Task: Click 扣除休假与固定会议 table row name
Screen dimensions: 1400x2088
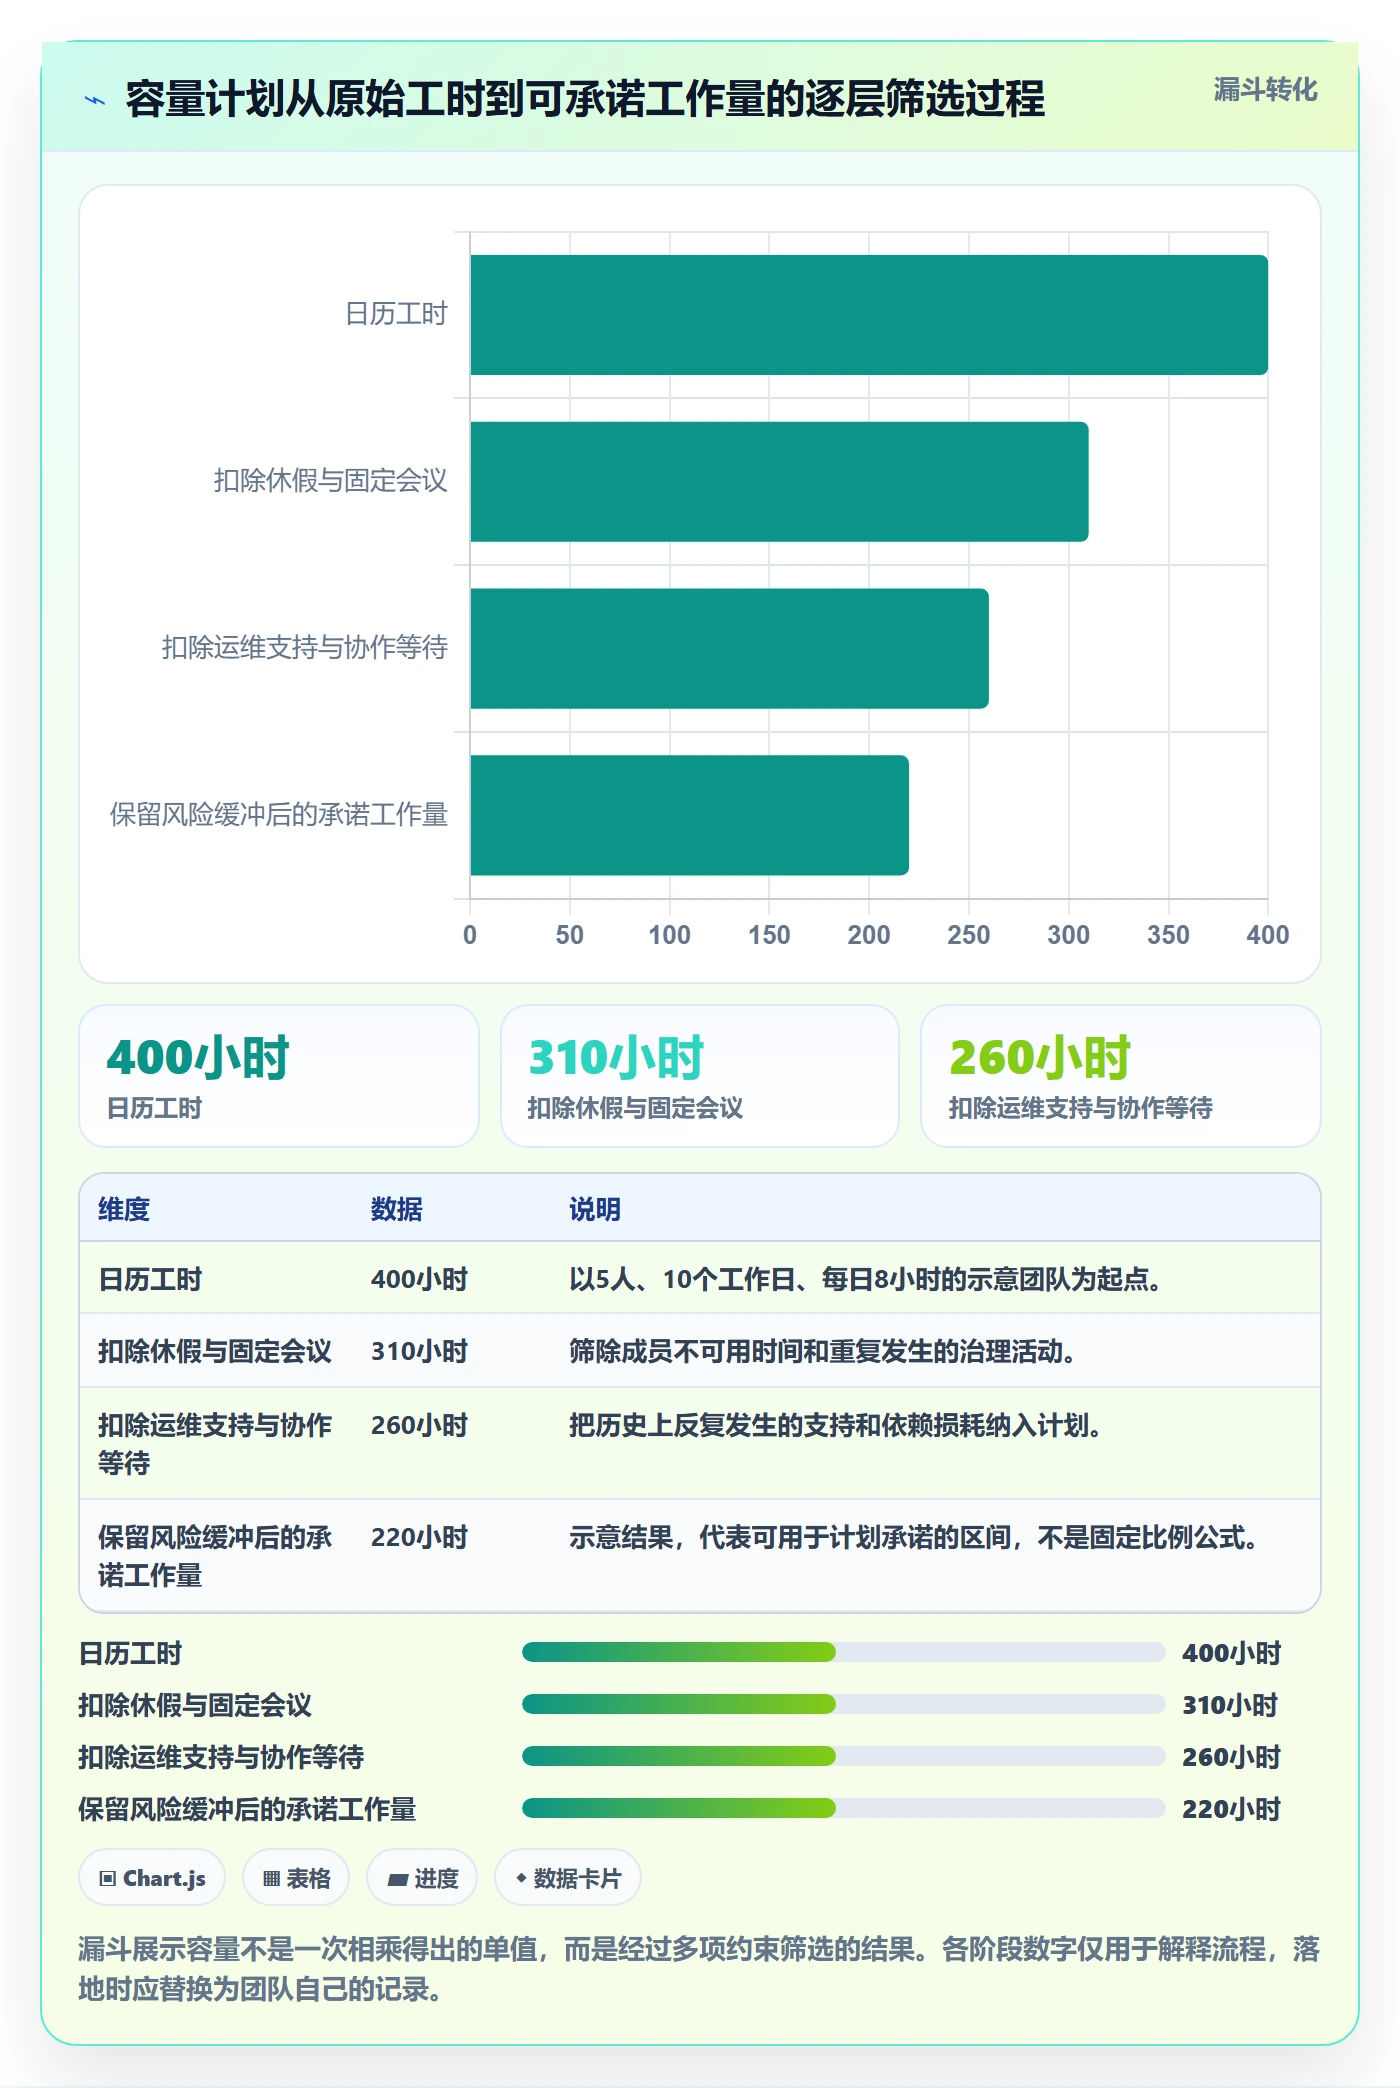Action: 215,1351
